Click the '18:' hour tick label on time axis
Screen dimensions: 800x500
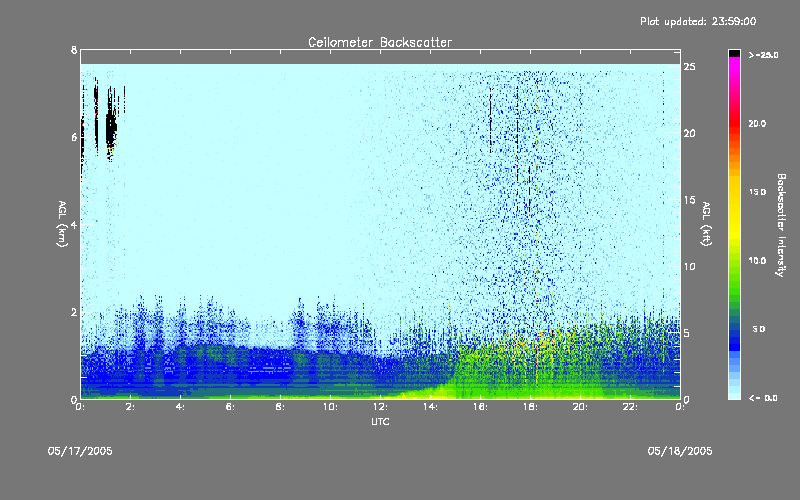(530, 407)
